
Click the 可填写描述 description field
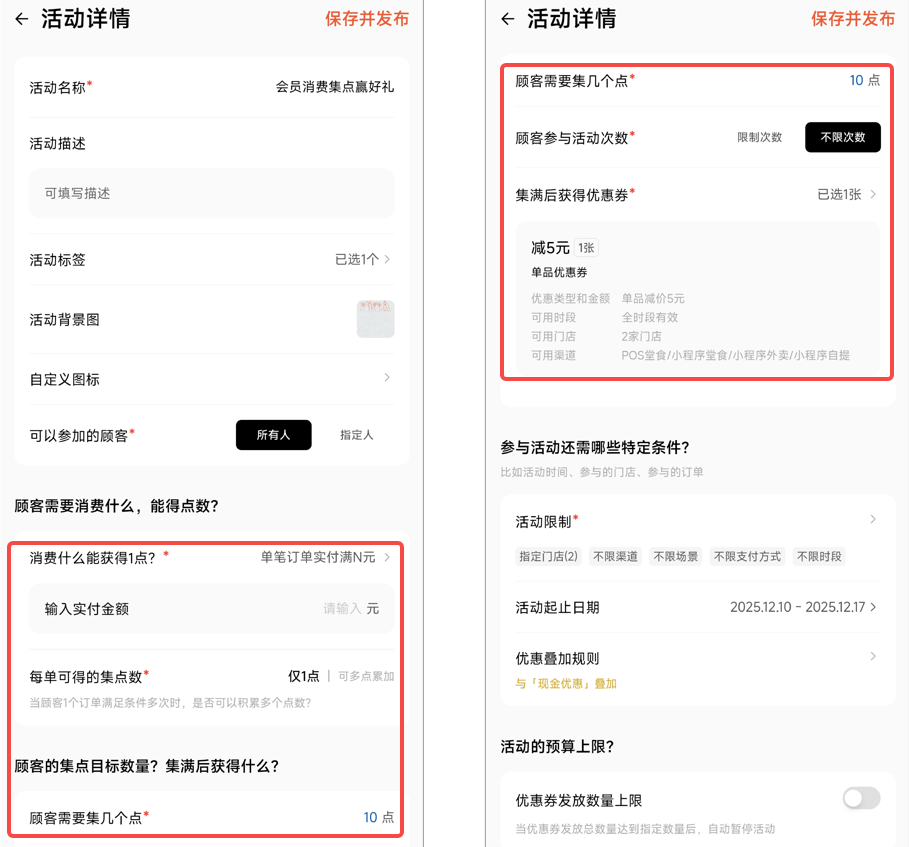pyautogui.click(x=211, y=193)
